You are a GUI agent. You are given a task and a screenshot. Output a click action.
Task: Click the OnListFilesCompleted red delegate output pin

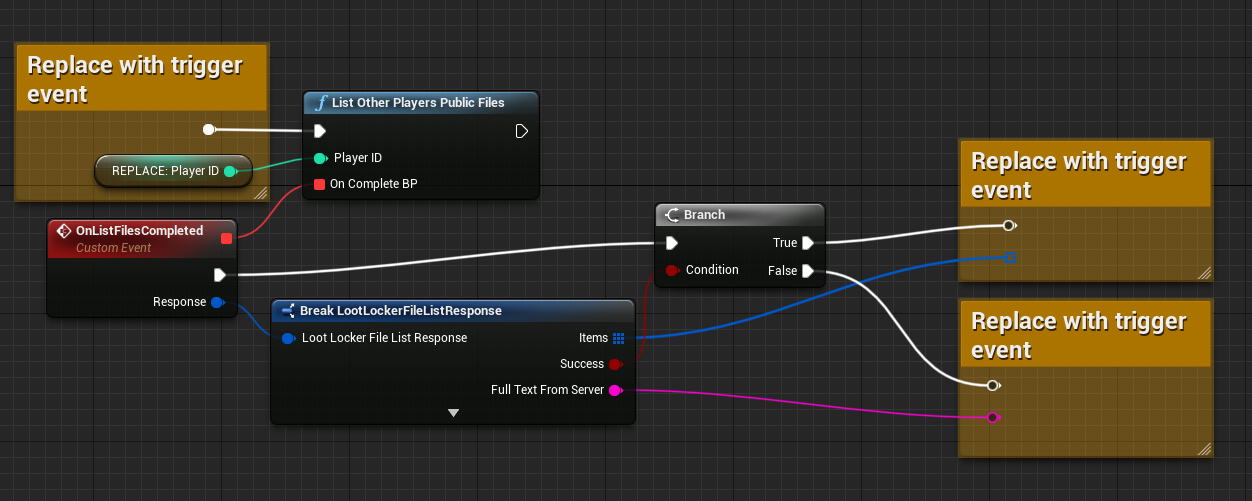[x=226, y=238]
